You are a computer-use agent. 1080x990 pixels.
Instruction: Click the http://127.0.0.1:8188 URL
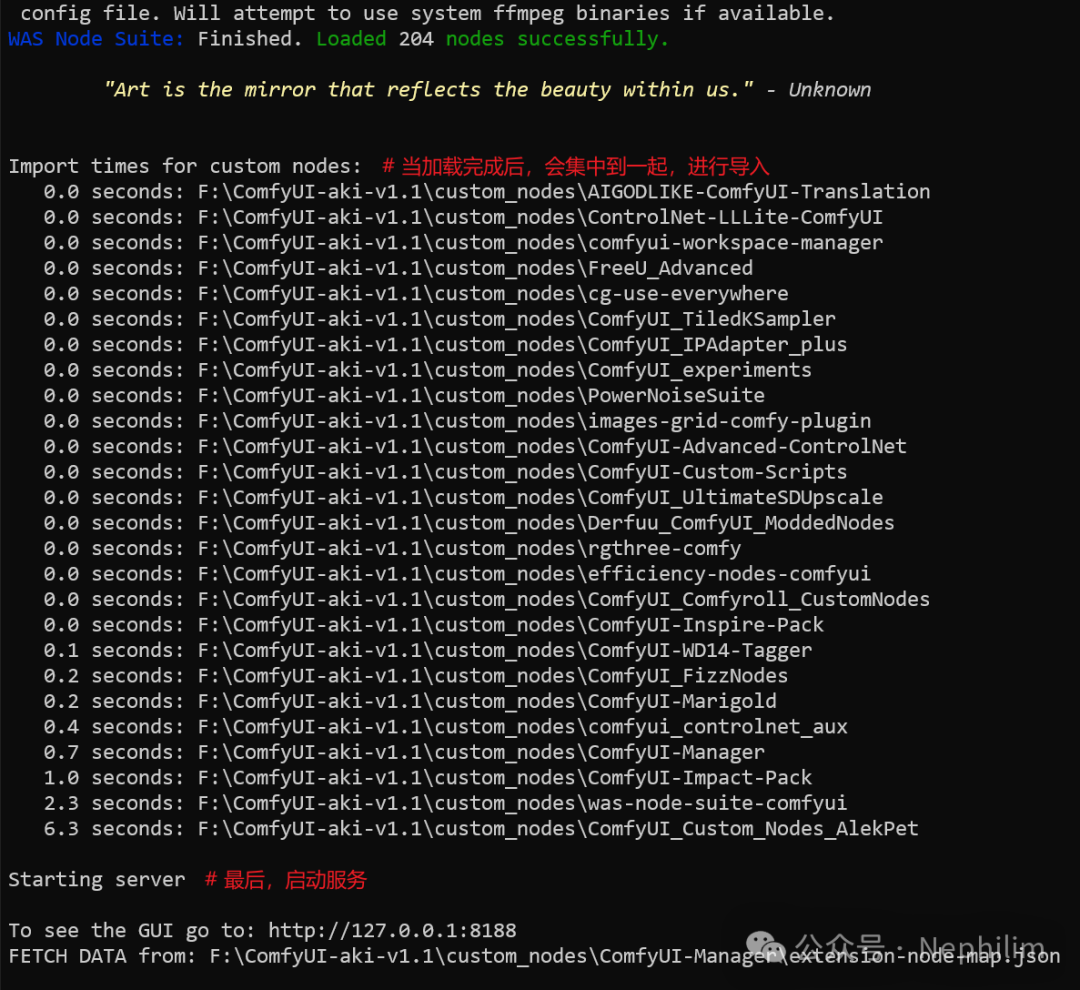point(392,930)
